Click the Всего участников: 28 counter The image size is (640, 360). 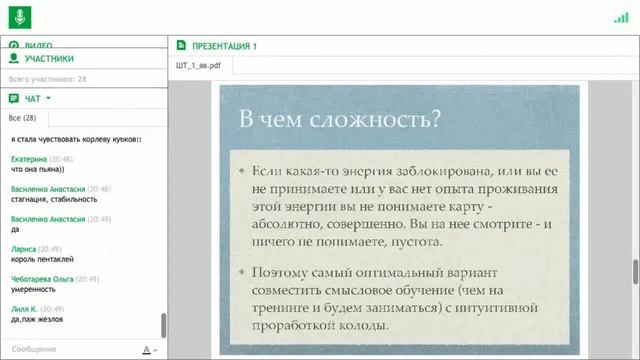(47, 79)
